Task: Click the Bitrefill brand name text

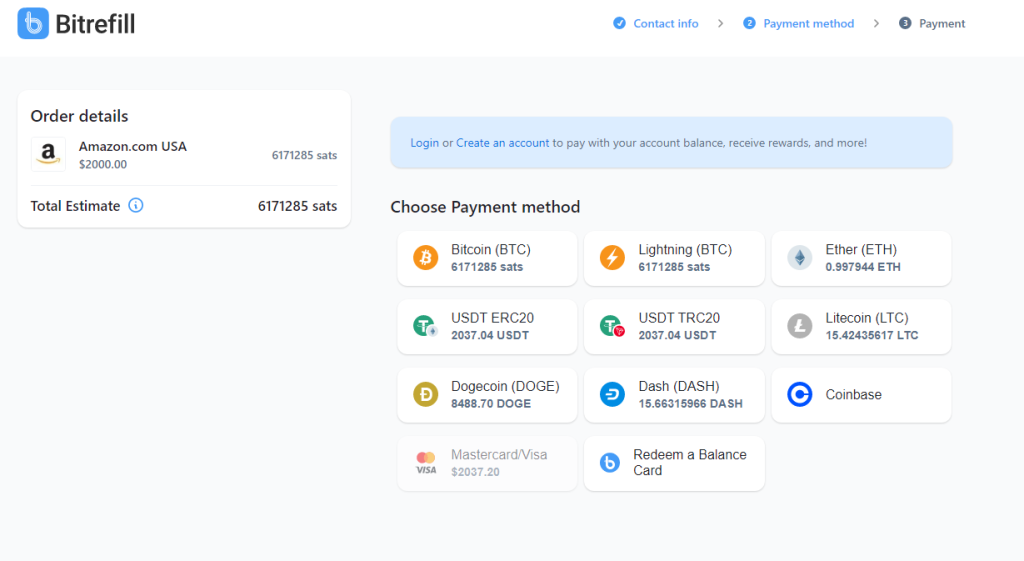Action: [x=95, y=24]
